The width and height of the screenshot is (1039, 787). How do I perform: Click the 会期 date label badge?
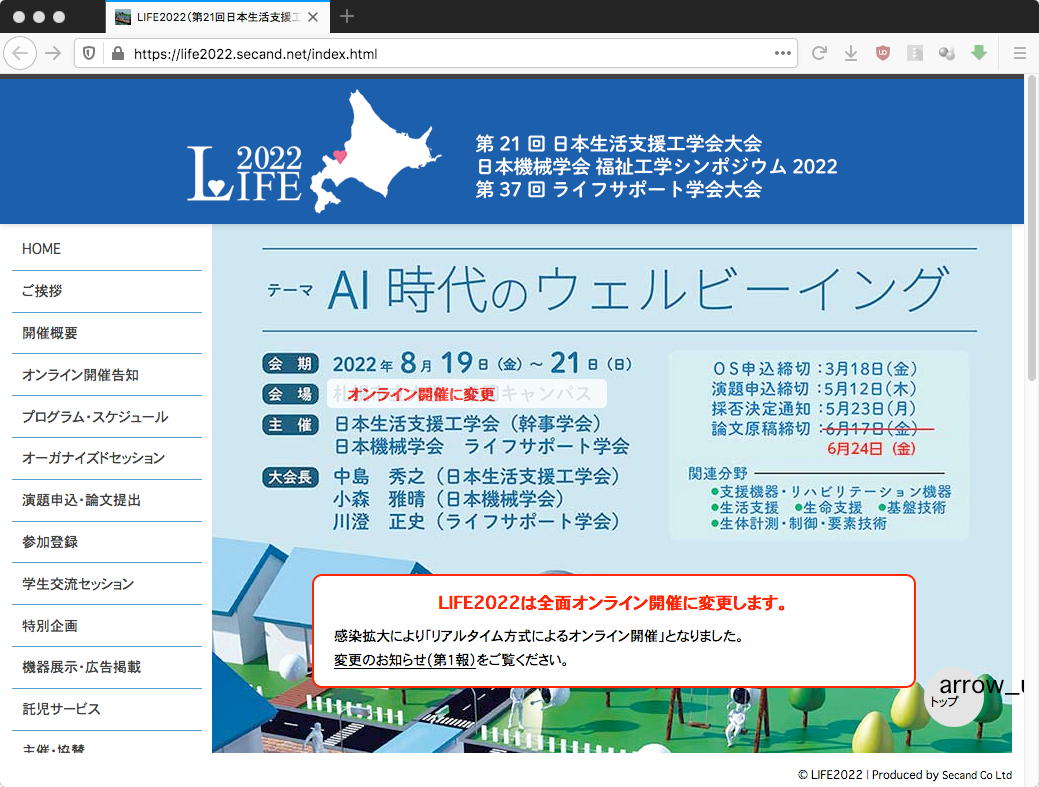[290, 364]
